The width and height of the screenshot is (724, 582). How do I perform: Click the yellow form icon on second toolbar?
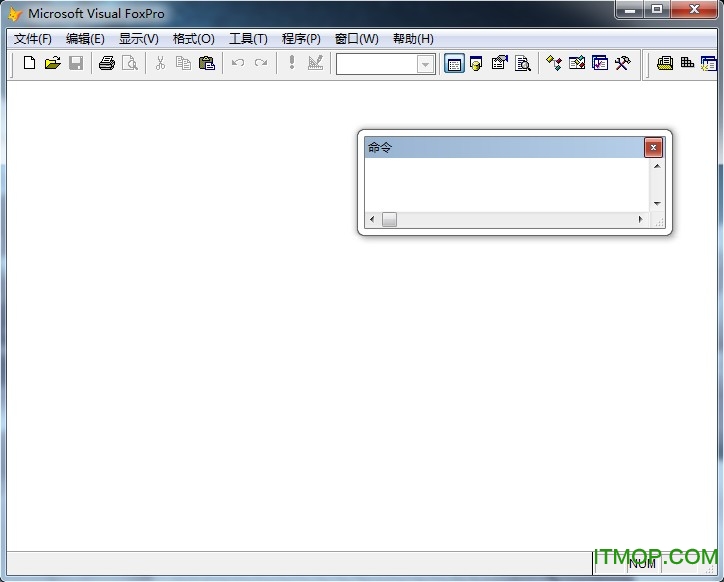coord(665,63)
